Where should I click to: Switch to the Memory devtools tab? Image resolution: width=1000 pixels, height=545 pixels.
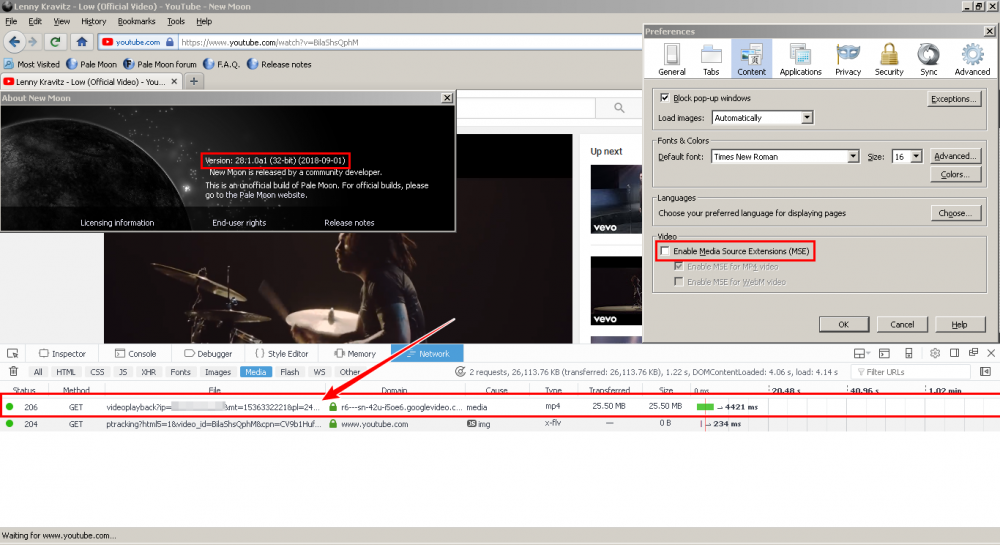pyautogui.click(x=355, y=354)
